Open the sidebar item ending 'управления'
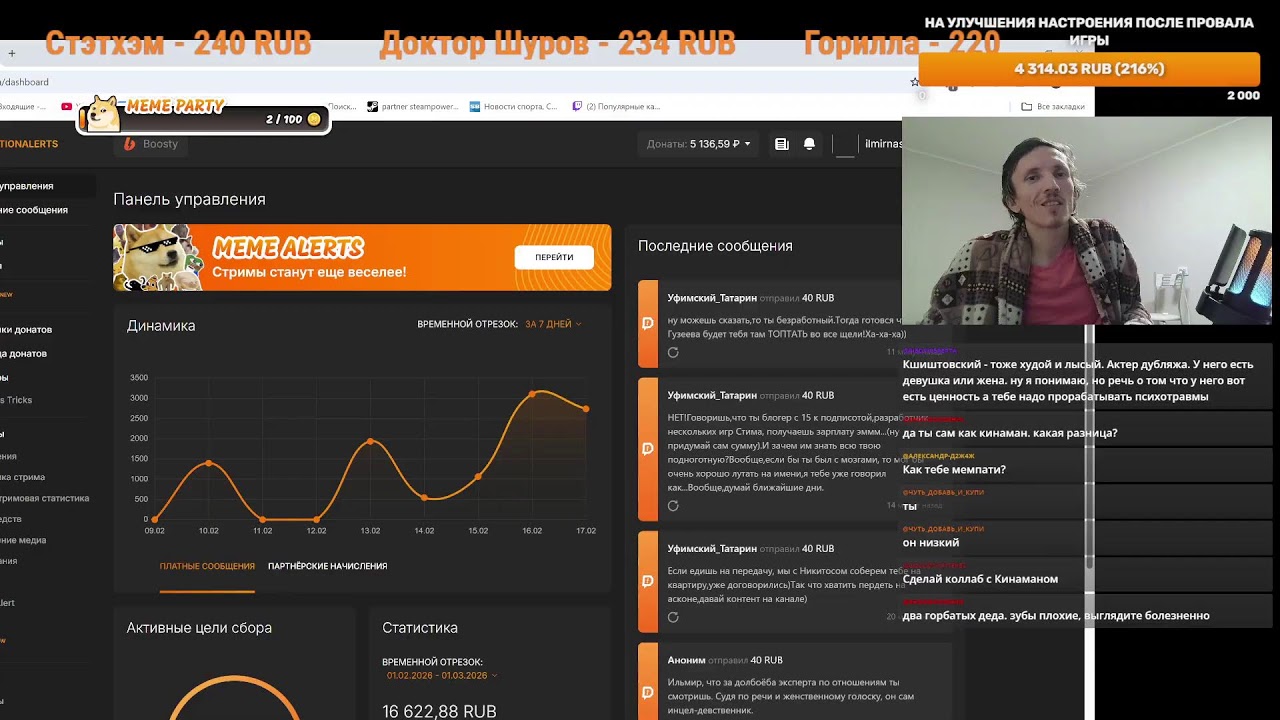This screenshot has height=720, width=1280. tap(27, 186)
